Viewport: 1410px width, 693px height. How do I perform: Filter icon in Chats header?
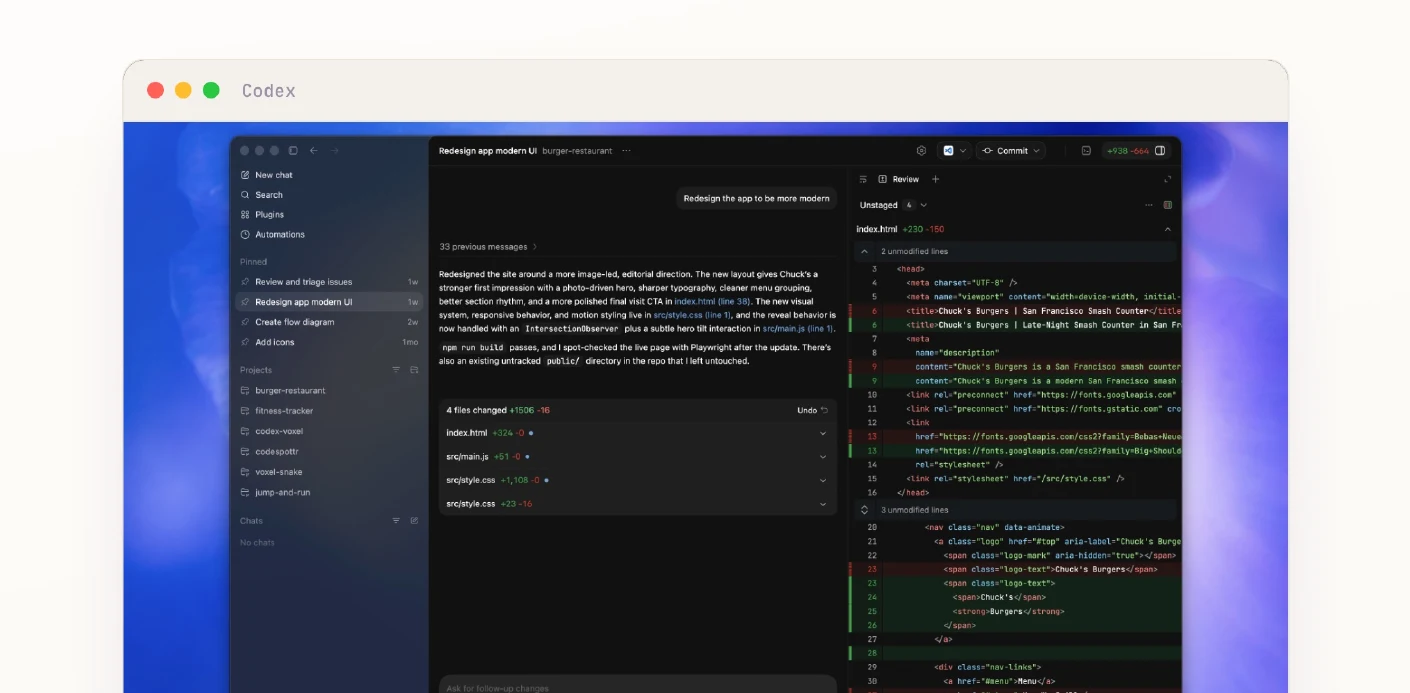[396, 521]
